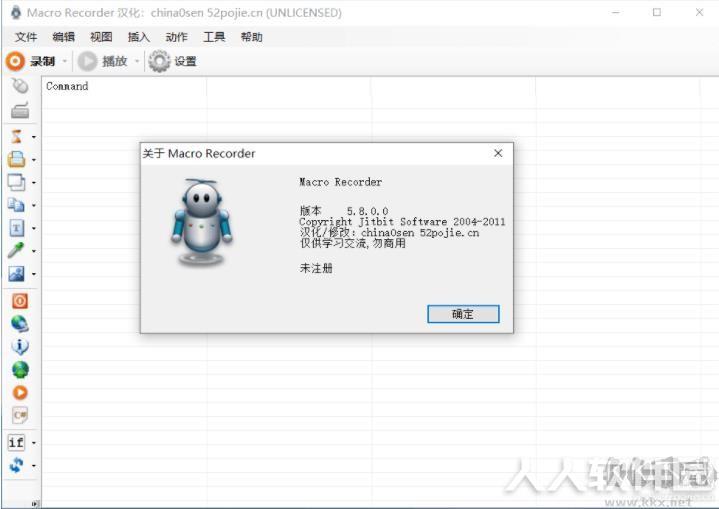
Task: Expand the arrow beside the eyedropper icon
Action: (34, 251)
